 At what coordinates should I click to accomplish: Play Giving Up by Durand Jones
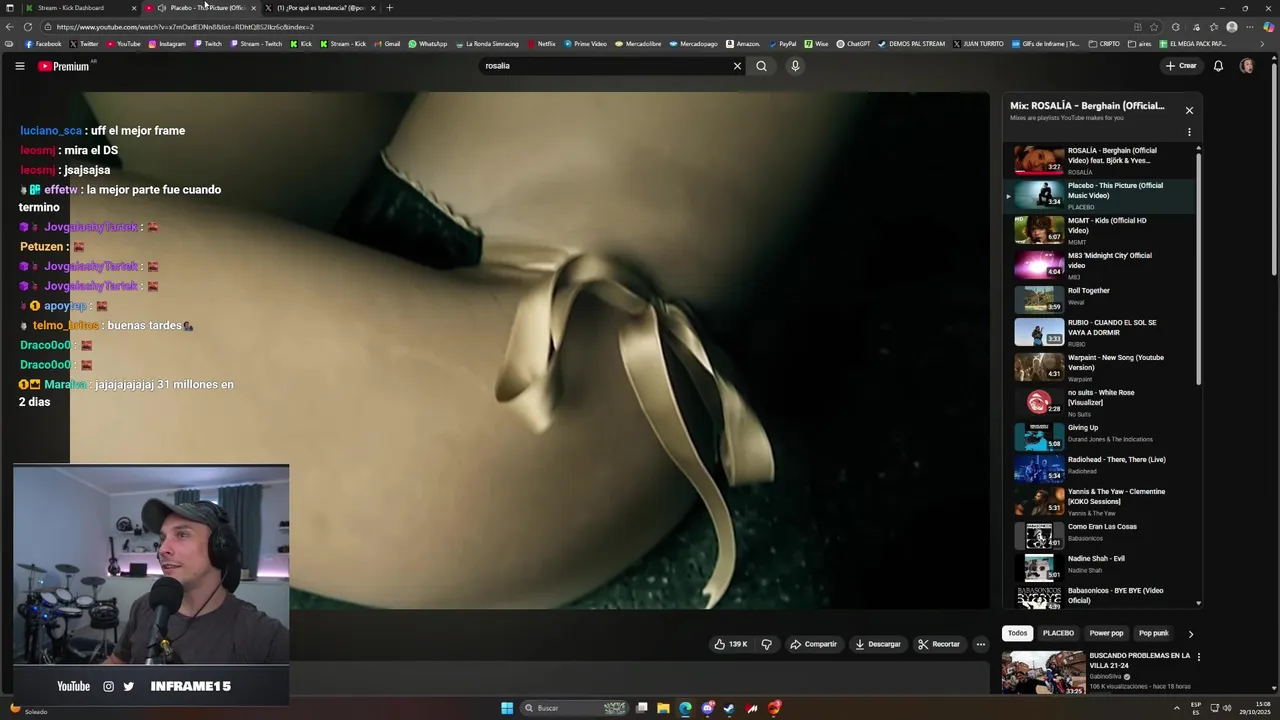(x=1098, y=435)
